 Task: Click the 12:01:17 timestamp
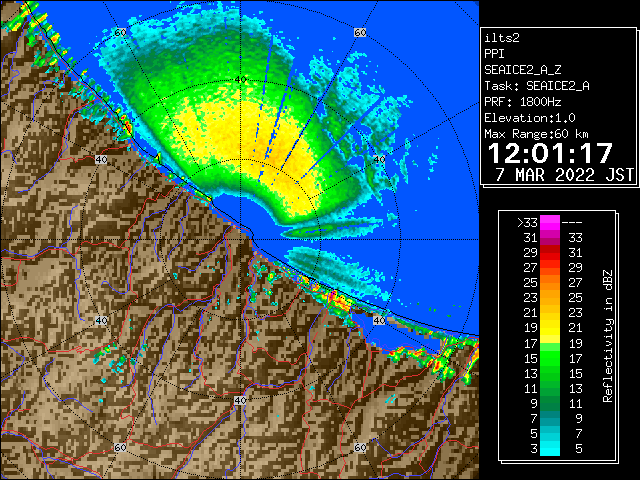pos(550,153)
